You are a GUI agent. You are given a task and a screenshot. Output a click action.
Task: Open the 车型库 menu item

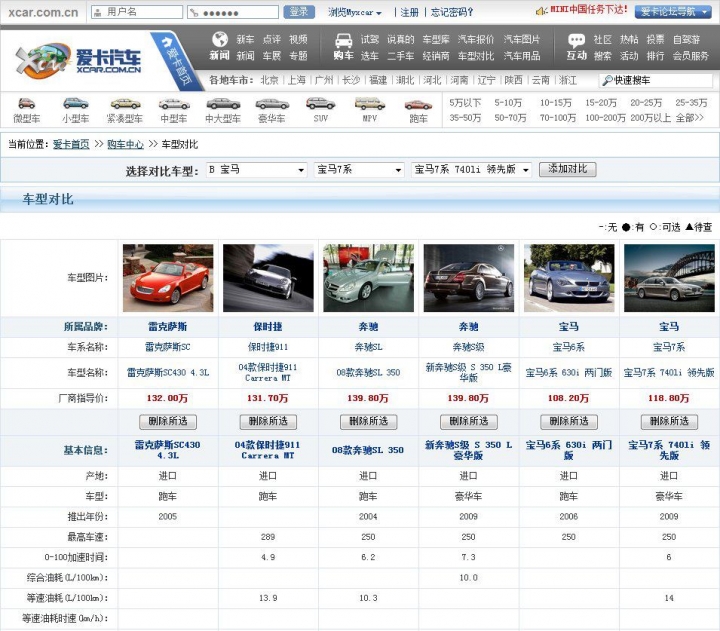pos(436,39)
